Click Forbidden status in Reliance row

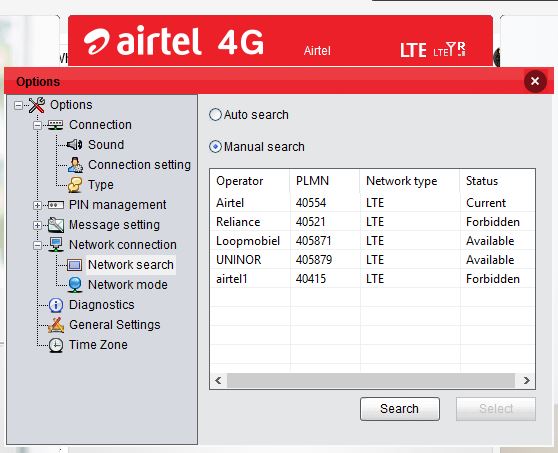pyautogui.click(x=493, y=222)
